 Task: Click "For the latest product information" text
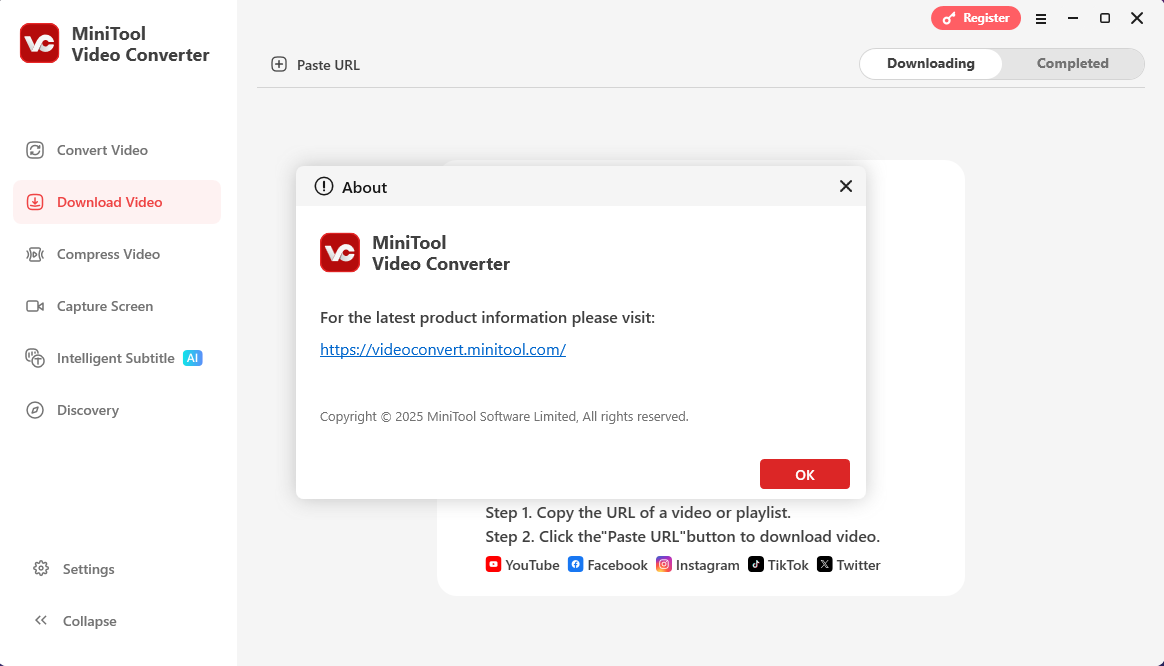488,318
